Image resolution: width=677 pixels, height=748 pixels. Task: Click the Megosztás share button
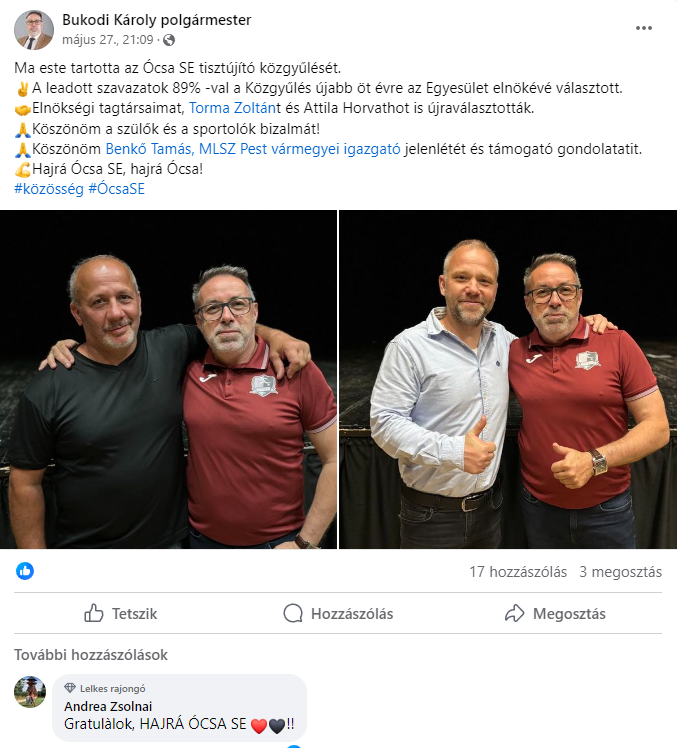click(555, 613)
